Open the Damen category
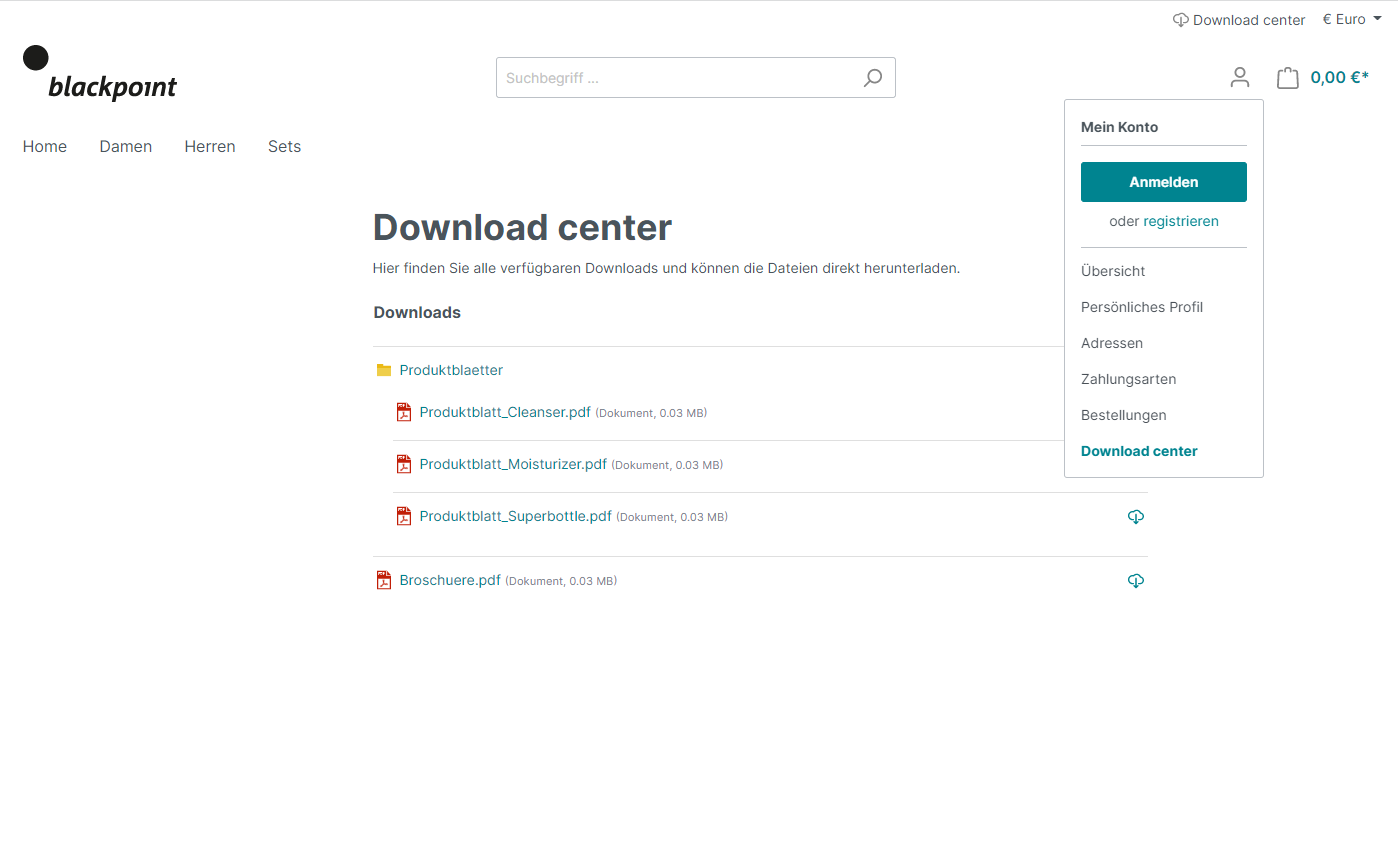 point(126,146)
